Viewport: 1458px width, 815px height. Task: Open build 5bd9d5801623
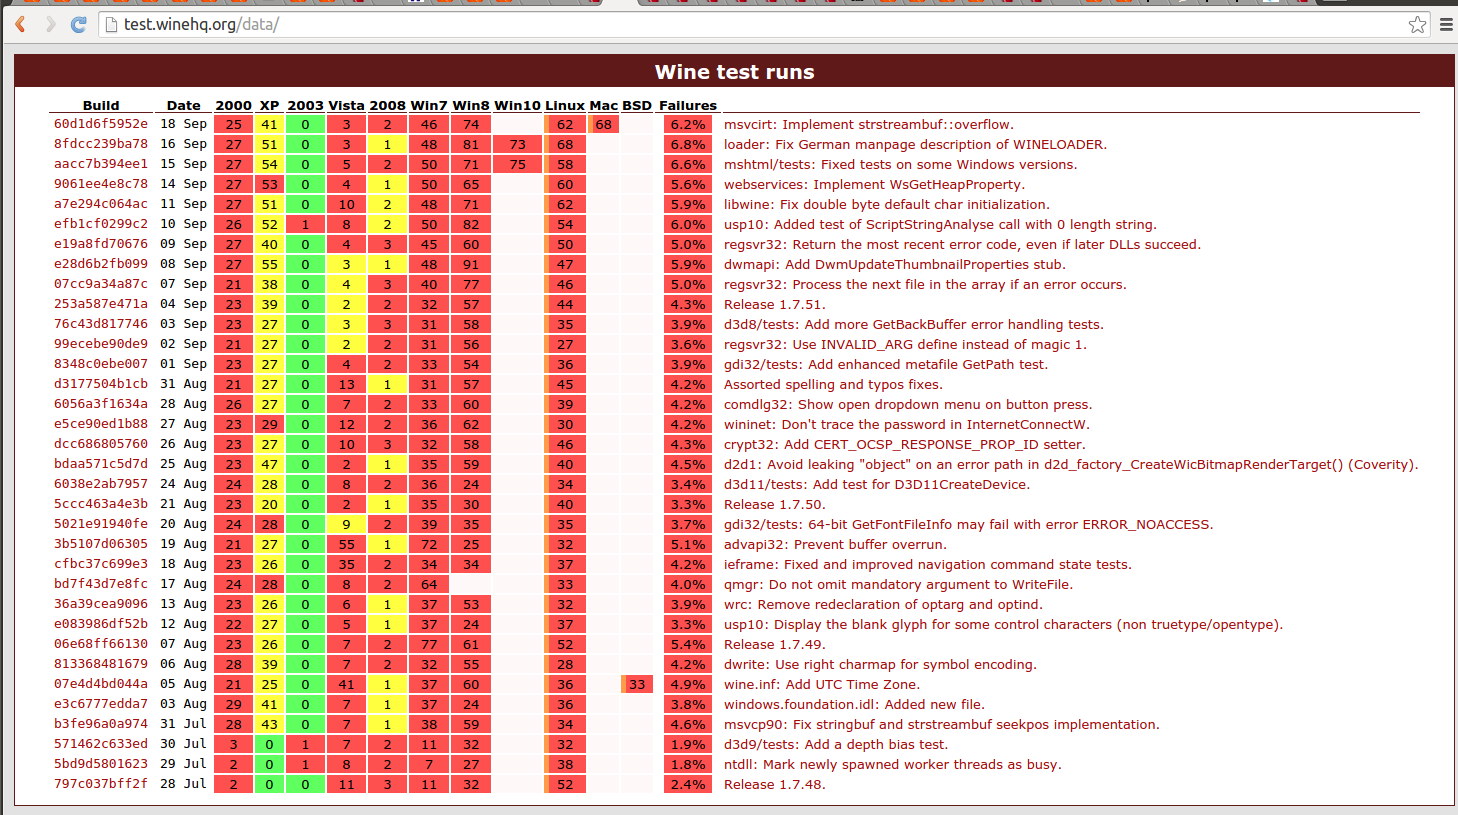(101, 764)
